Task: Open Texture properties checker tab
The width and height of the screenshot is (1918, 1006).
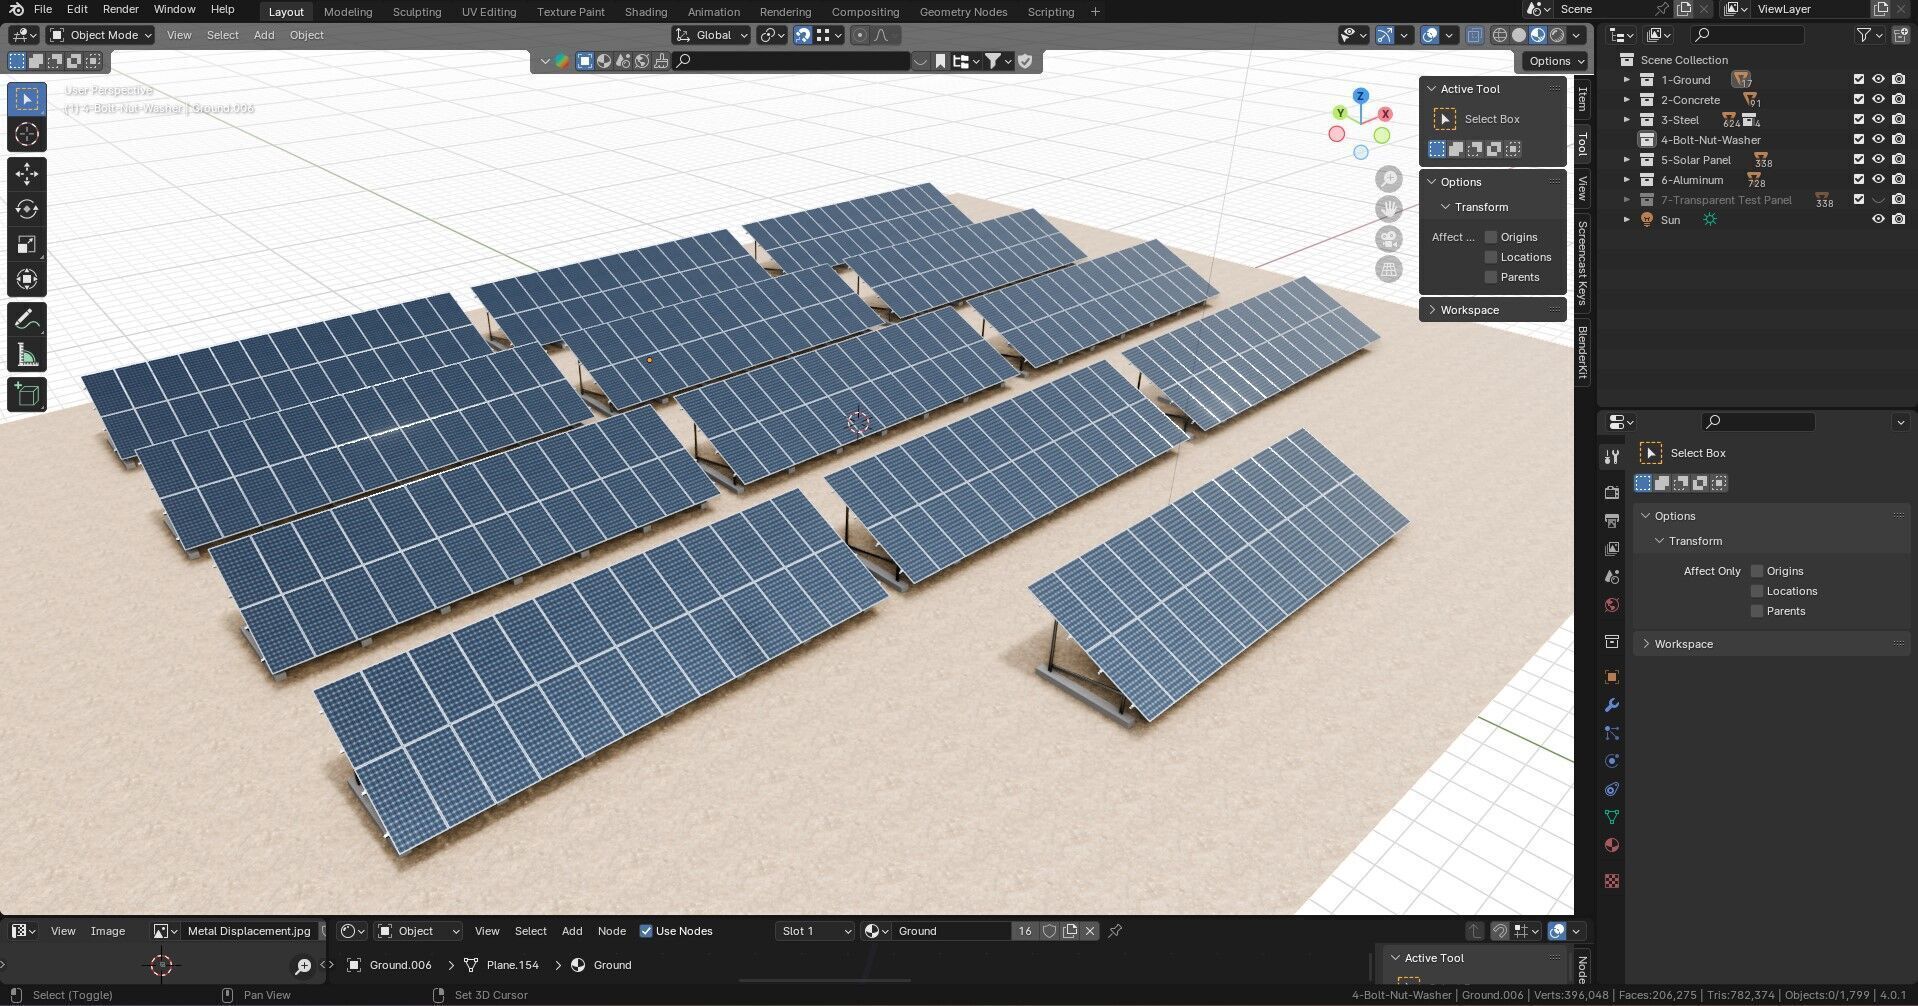Action: (x=1611, y=881)
